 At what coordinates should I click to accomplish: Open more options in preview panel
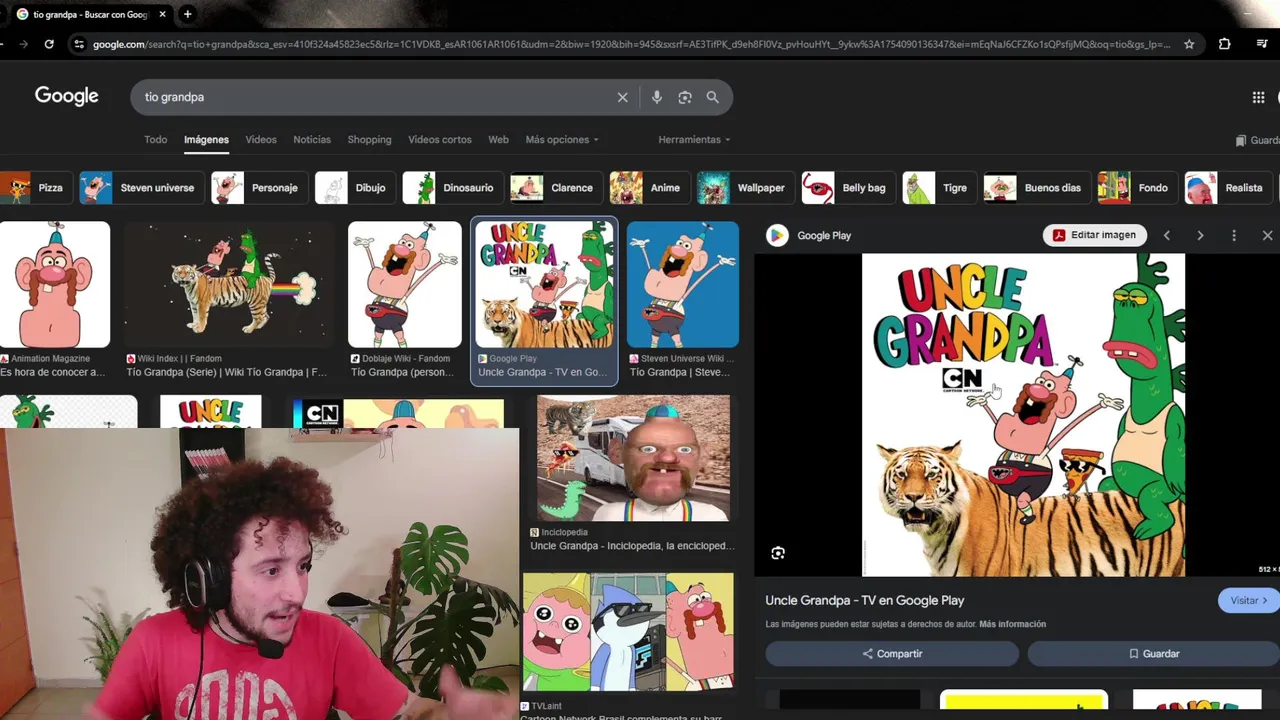[x=1234, y=235]
